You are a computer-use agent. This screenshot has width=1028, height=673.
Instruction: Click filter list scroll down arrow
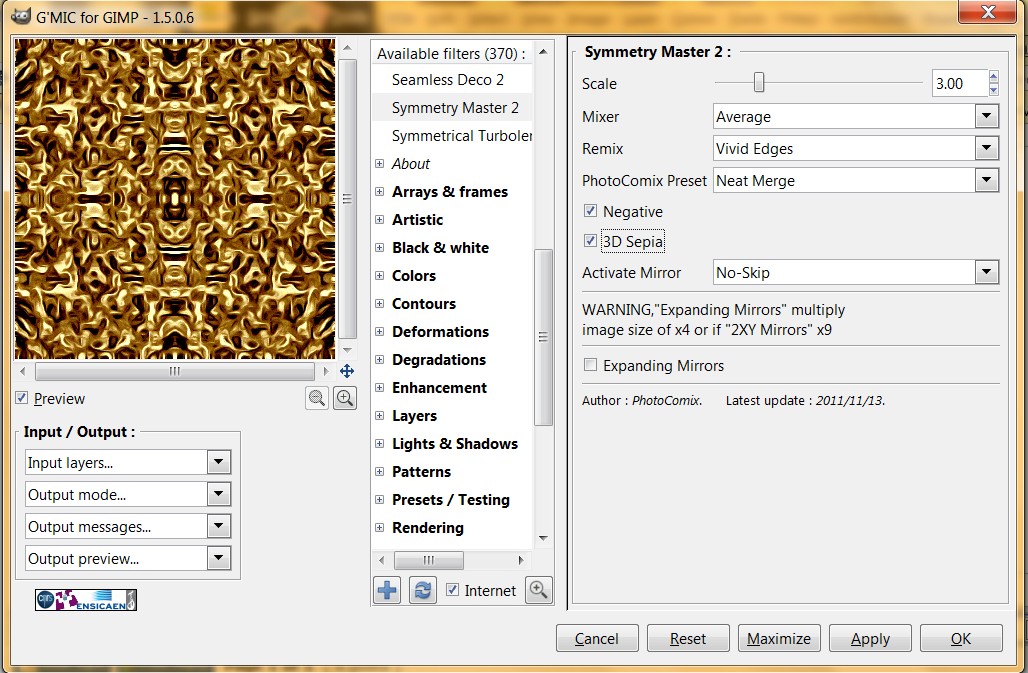pos(543,538)
